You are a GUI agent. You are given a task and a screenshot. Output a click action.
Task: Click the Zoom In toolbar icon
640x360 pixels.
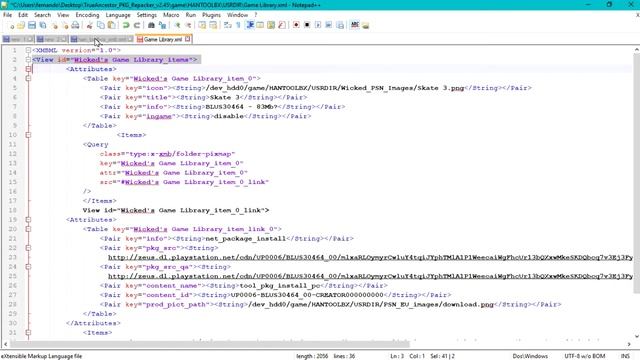tap(177, 25)
